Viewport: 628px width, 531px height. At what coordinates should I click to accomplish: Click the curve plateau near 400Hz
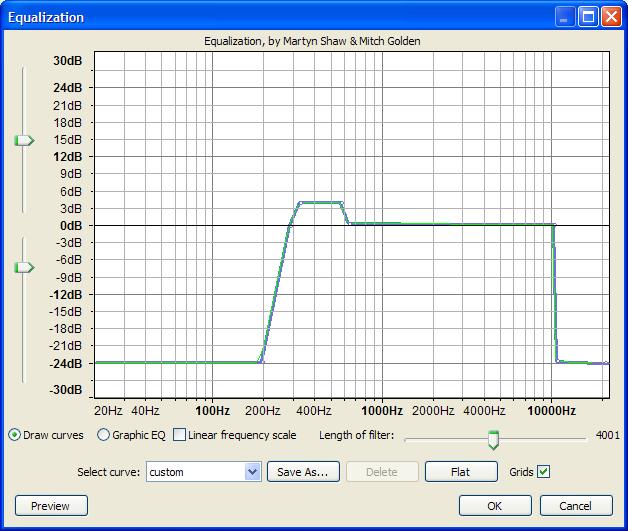click(x=320, y=202)
